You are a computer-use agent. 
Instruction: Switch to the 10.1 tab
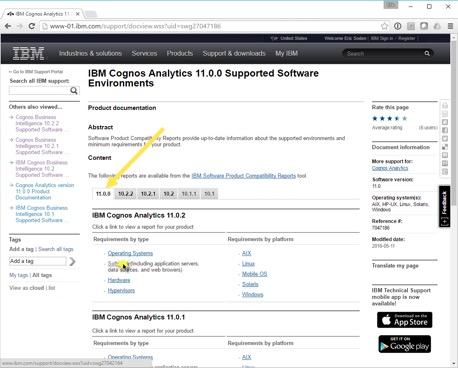[209, 194]
